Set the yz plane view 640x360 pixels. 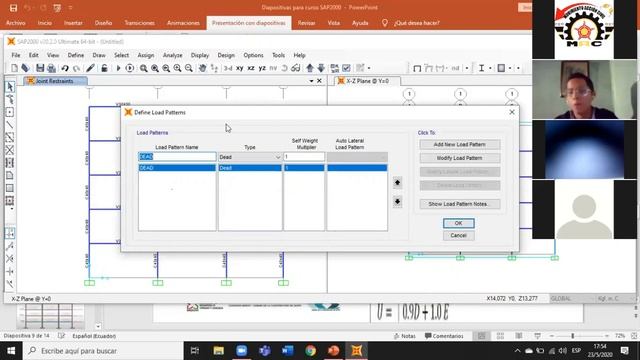[262, 68]
